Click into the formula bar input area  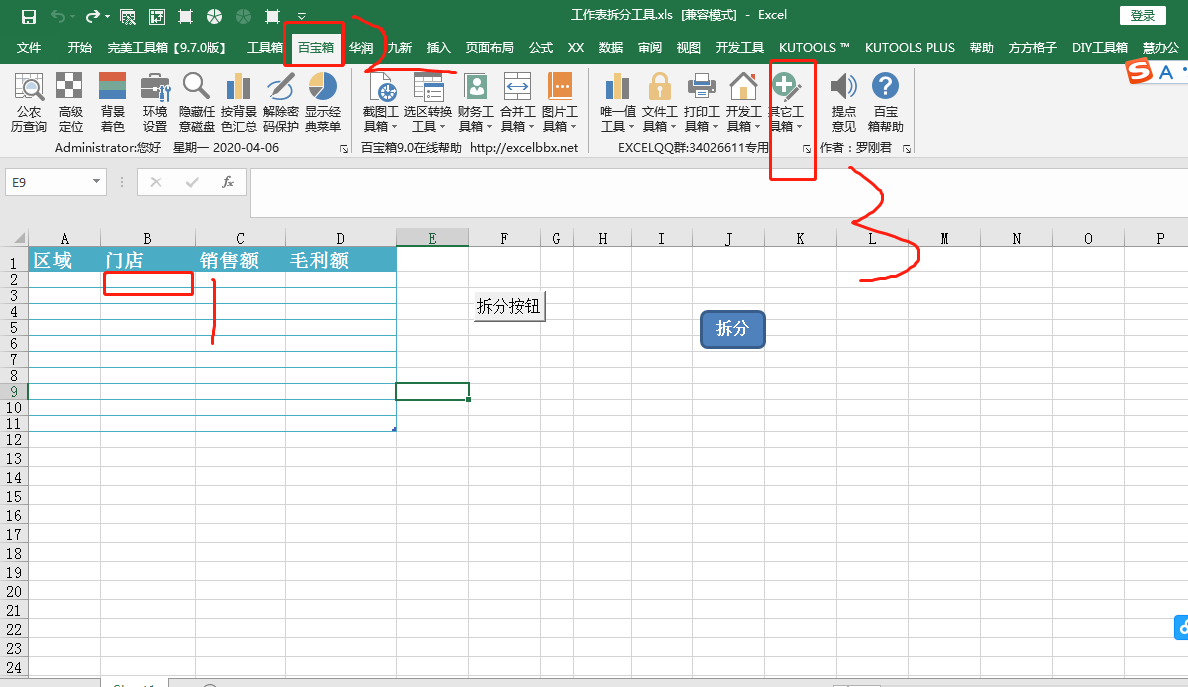click(718, 192)
